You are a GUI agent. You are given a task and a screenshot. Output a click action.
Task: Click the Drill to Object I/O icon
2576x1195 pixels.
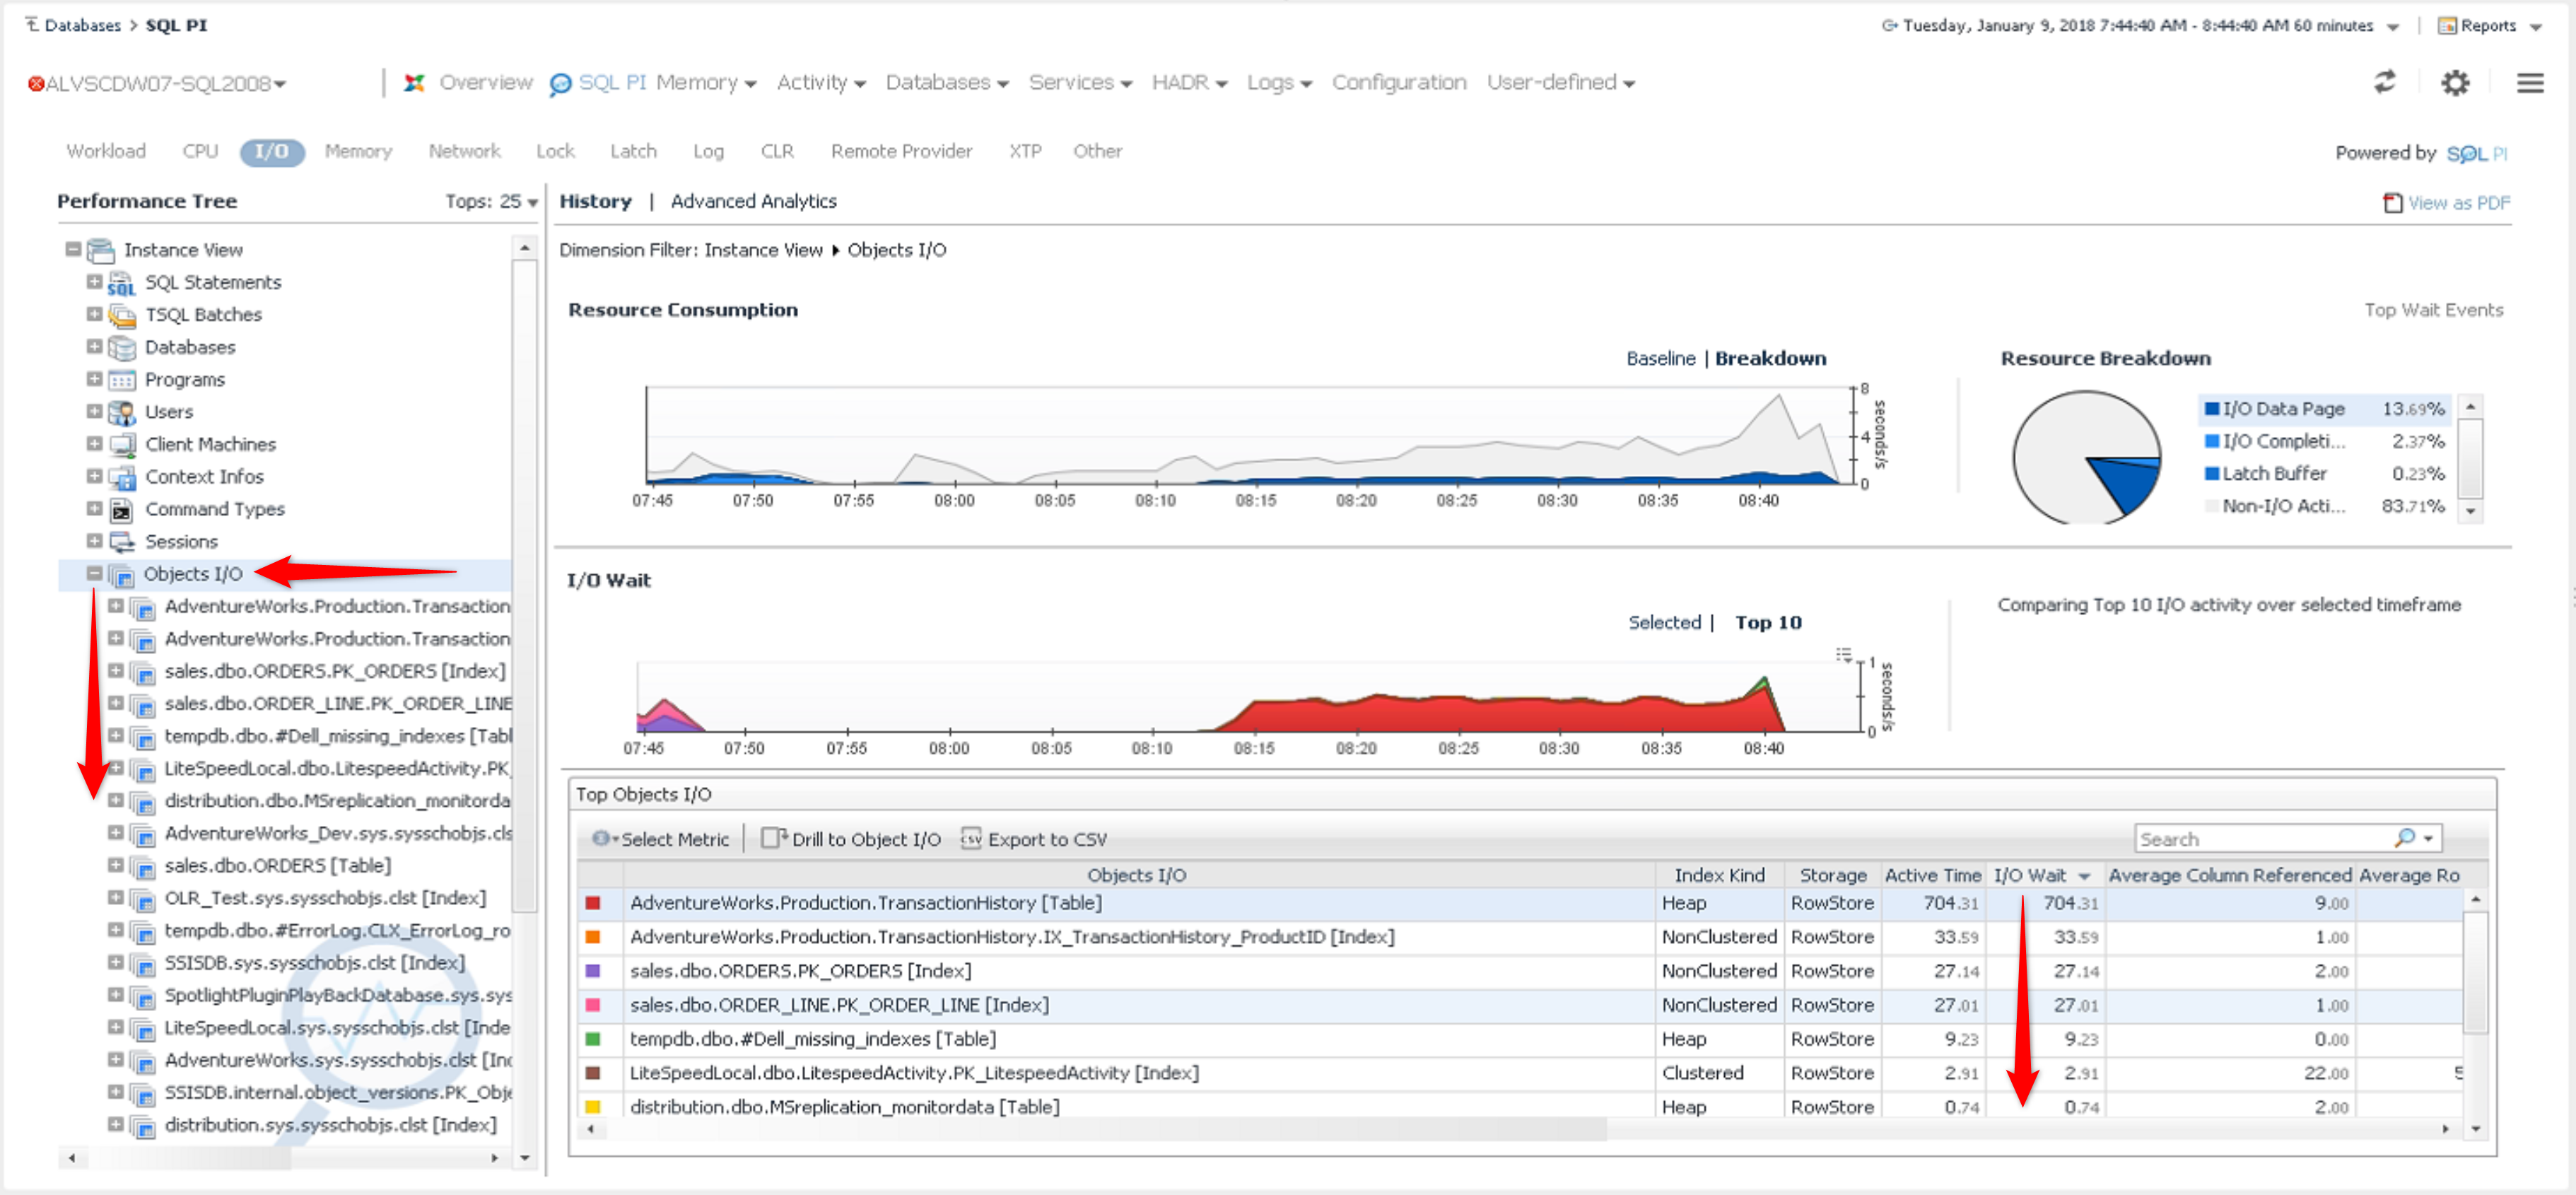click(773, 838)
